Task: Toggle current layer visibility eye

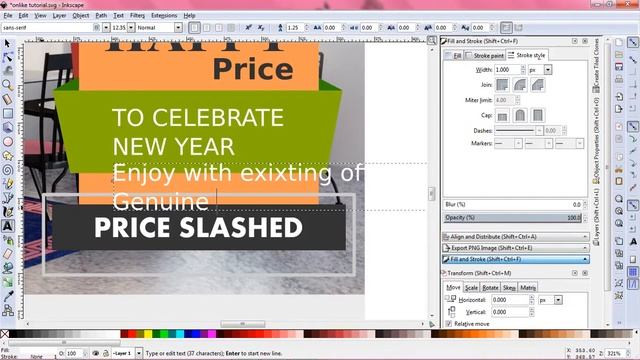Action: point(96,353)
